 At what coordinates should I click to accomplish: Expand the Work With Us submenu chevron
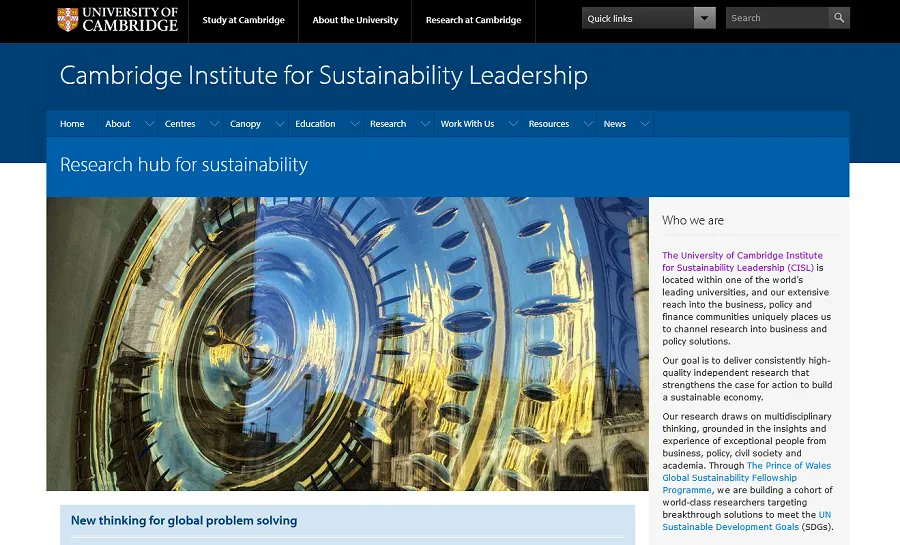coord(513,124)
